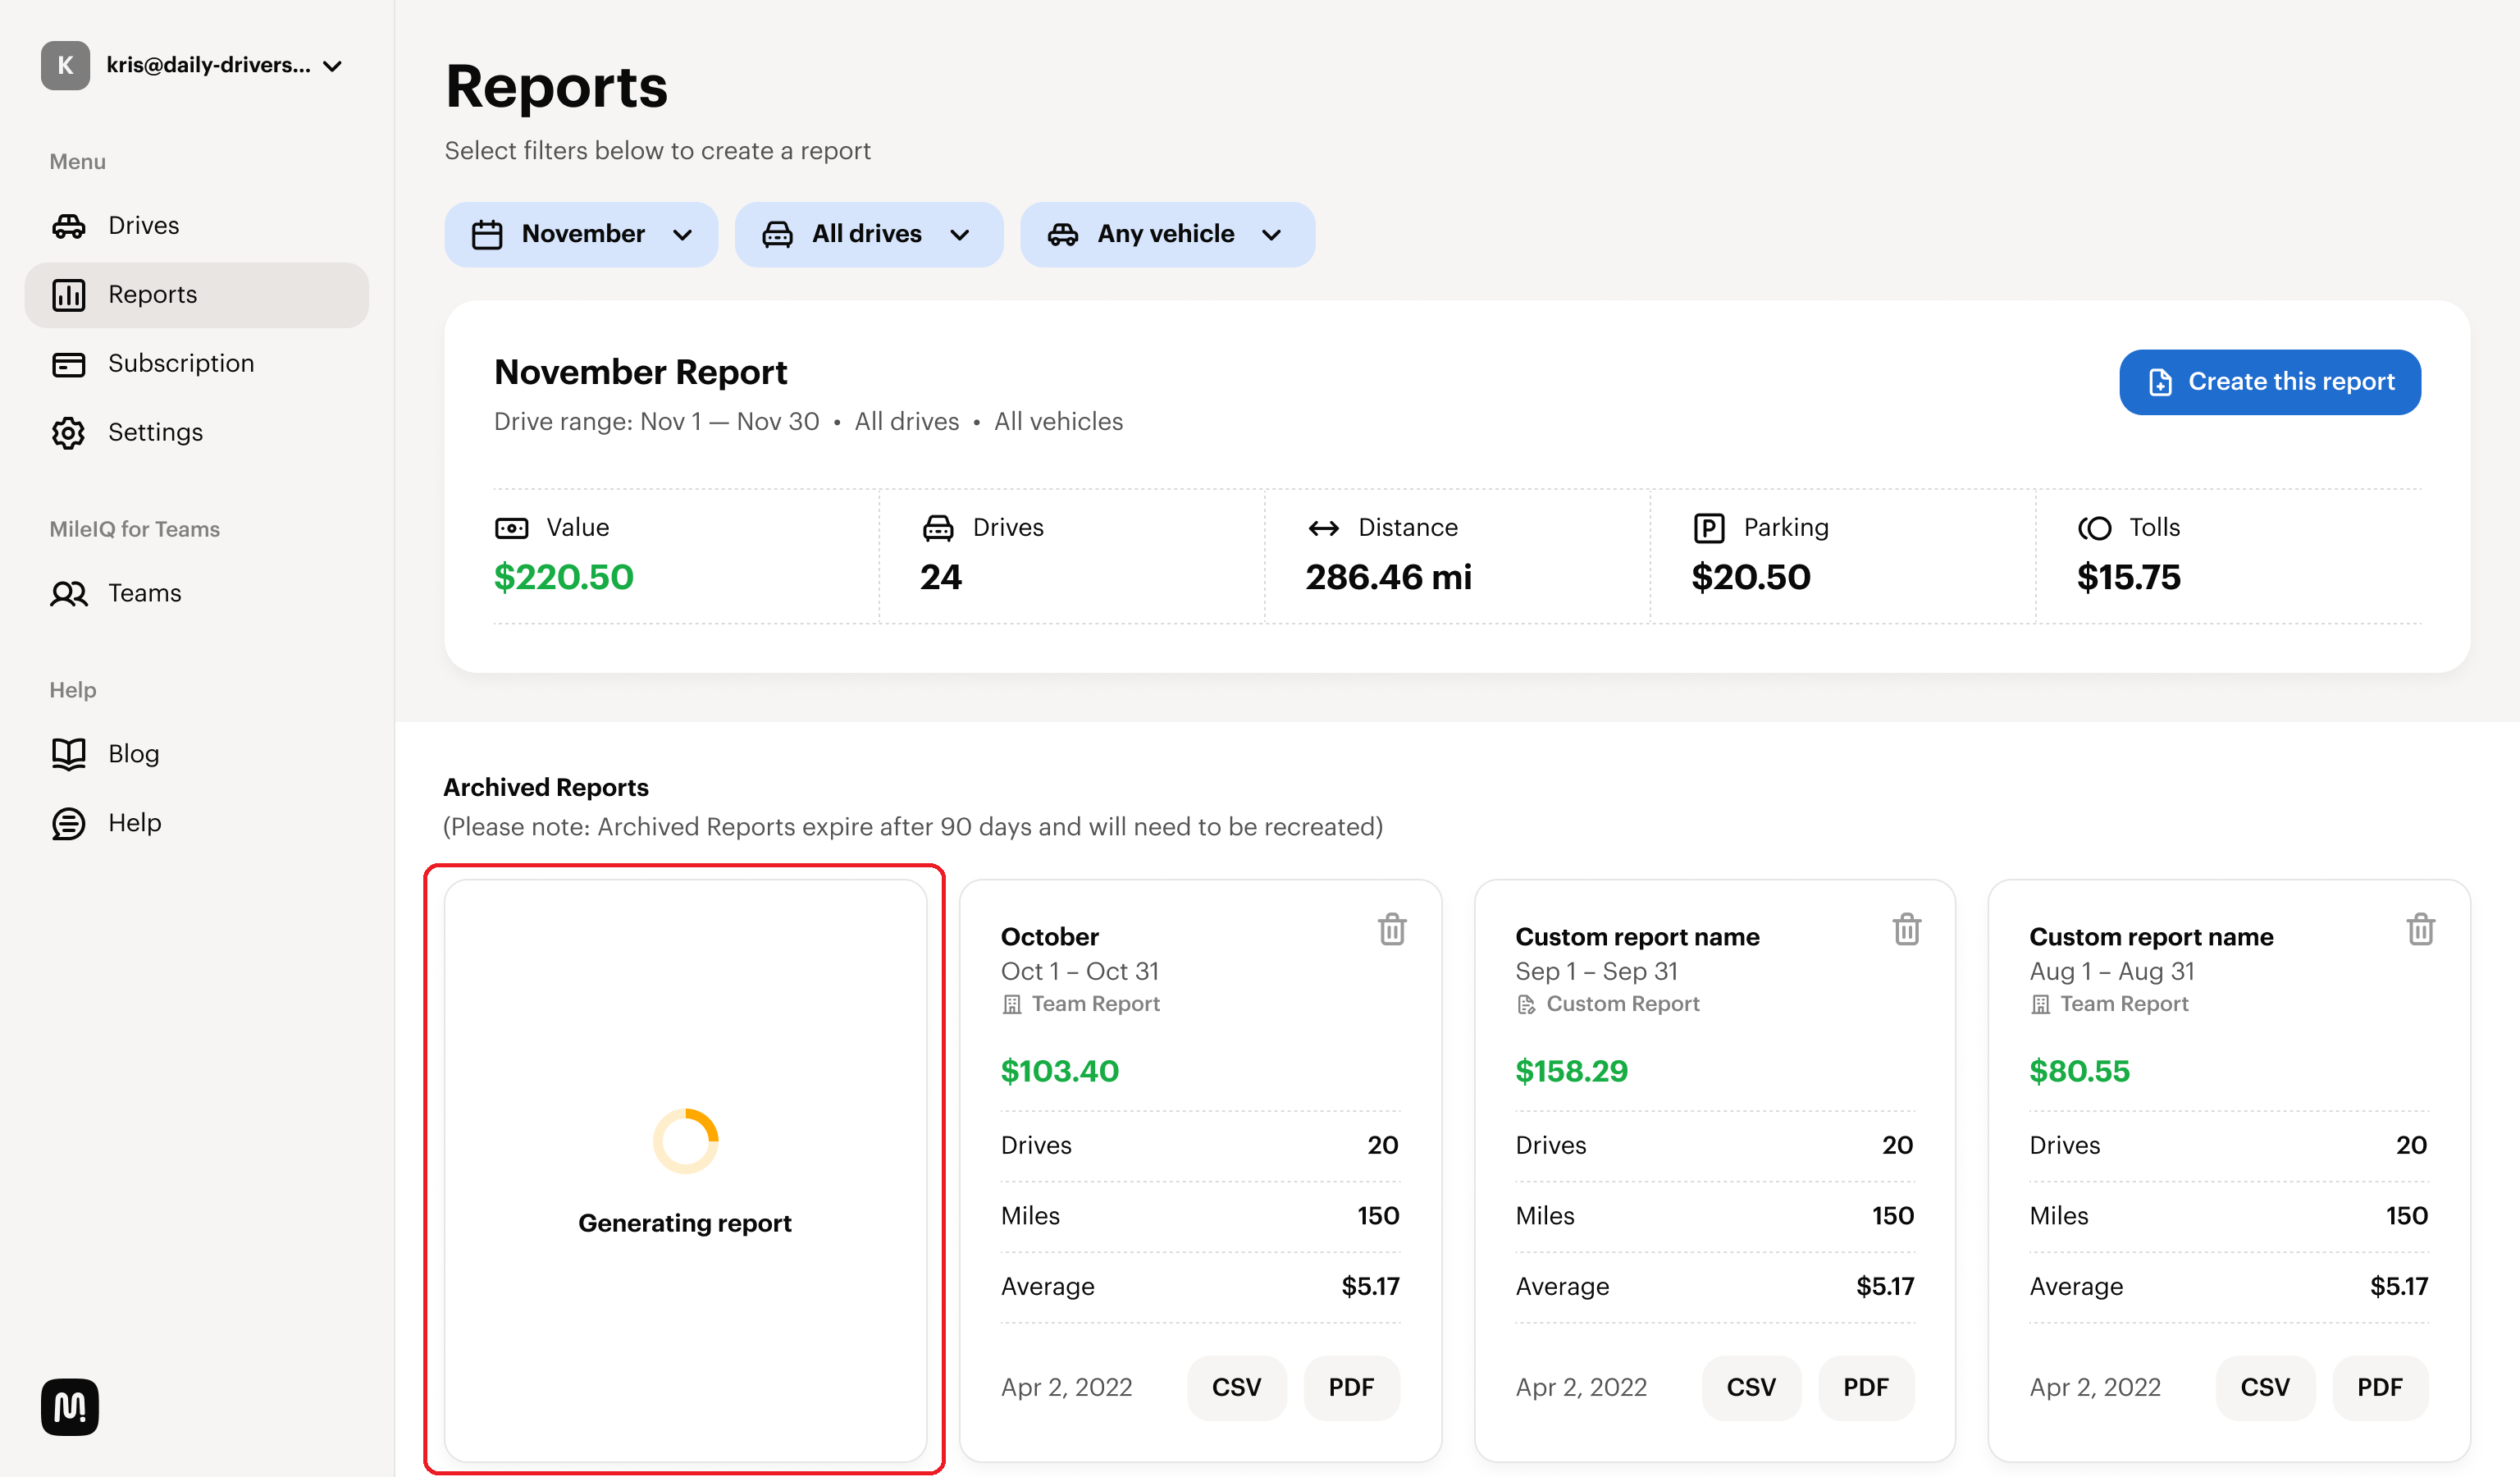Image resolution: width=2520 pixels, height=1477 pixels.
Task: Download Aug team report as CSV
Action: pyautogui.click(x=2265, y=1388)
